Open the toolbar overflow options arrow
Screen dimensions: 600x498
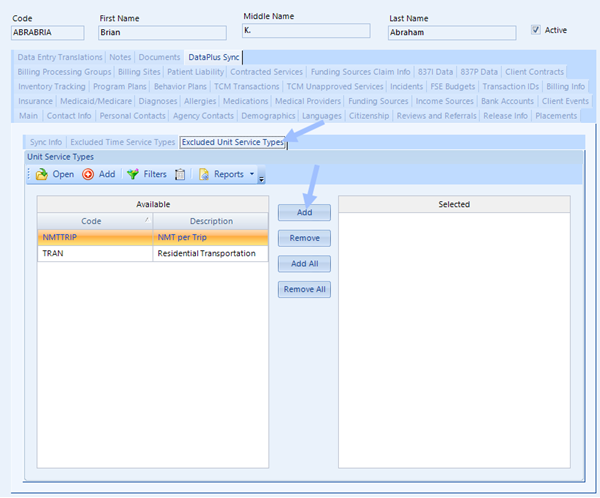click(262, 178)
